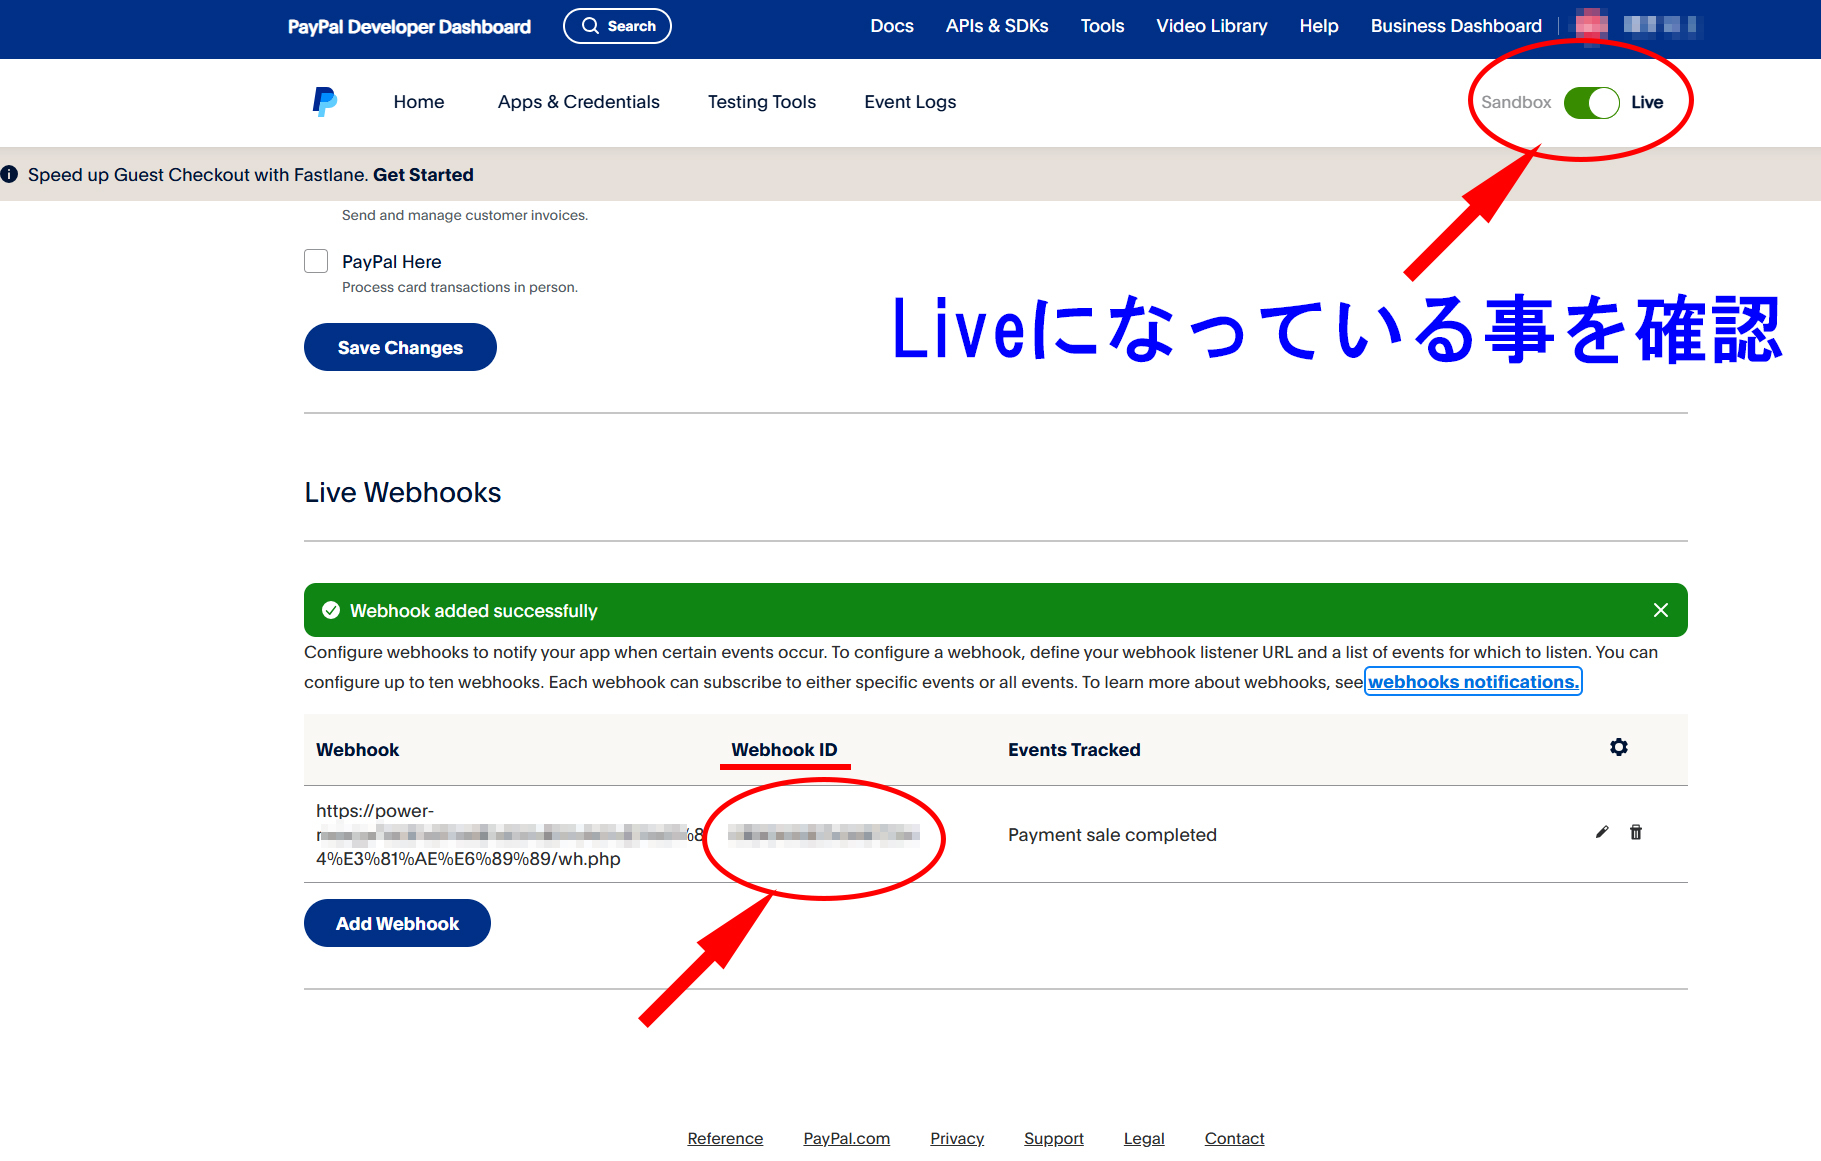Open the APIs & SDKs menu

point(997,26)
